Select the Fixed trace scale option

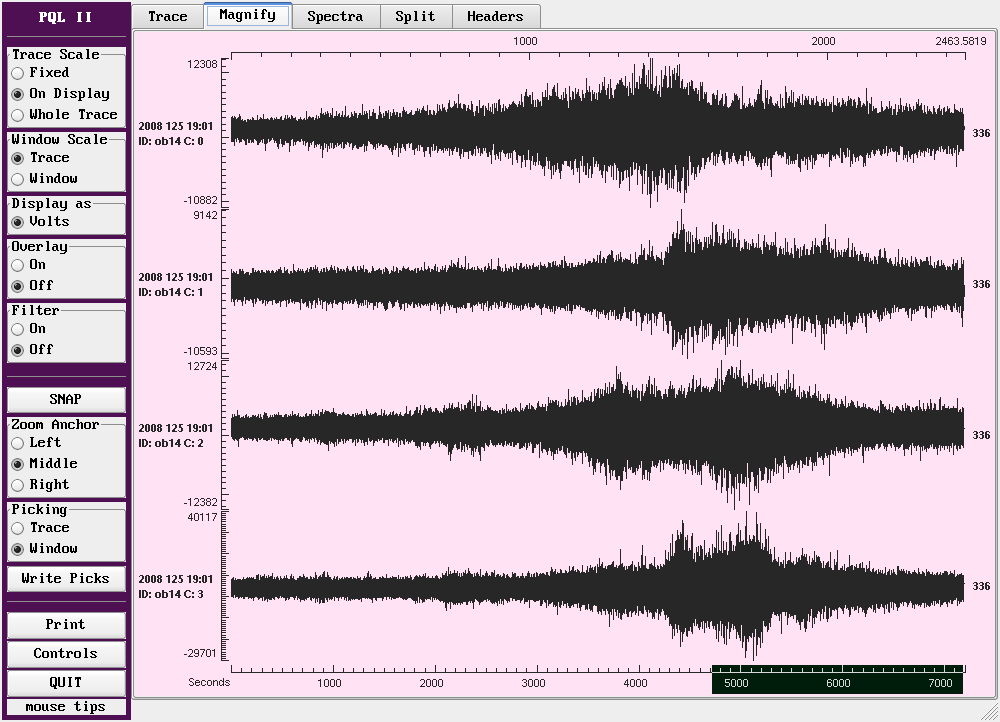(x=18, y=73)
